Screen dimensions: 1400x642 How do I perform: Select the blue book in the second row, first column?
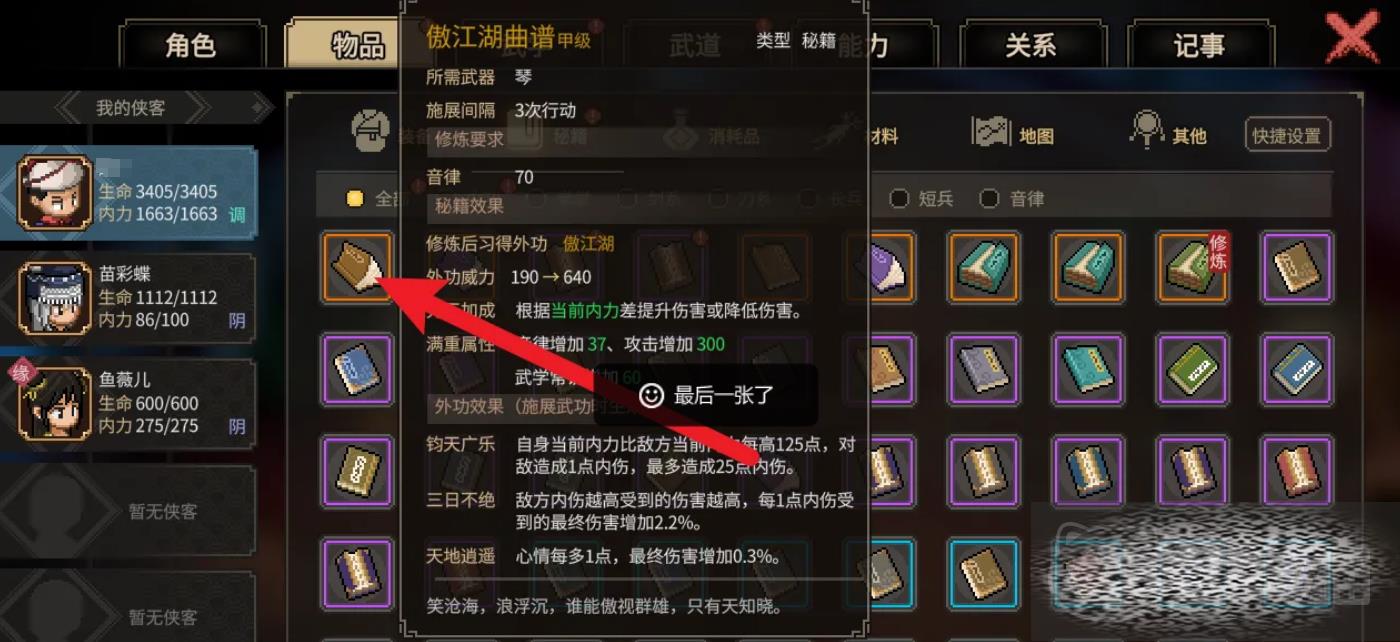pyautogui.click(x=357, y=369)
